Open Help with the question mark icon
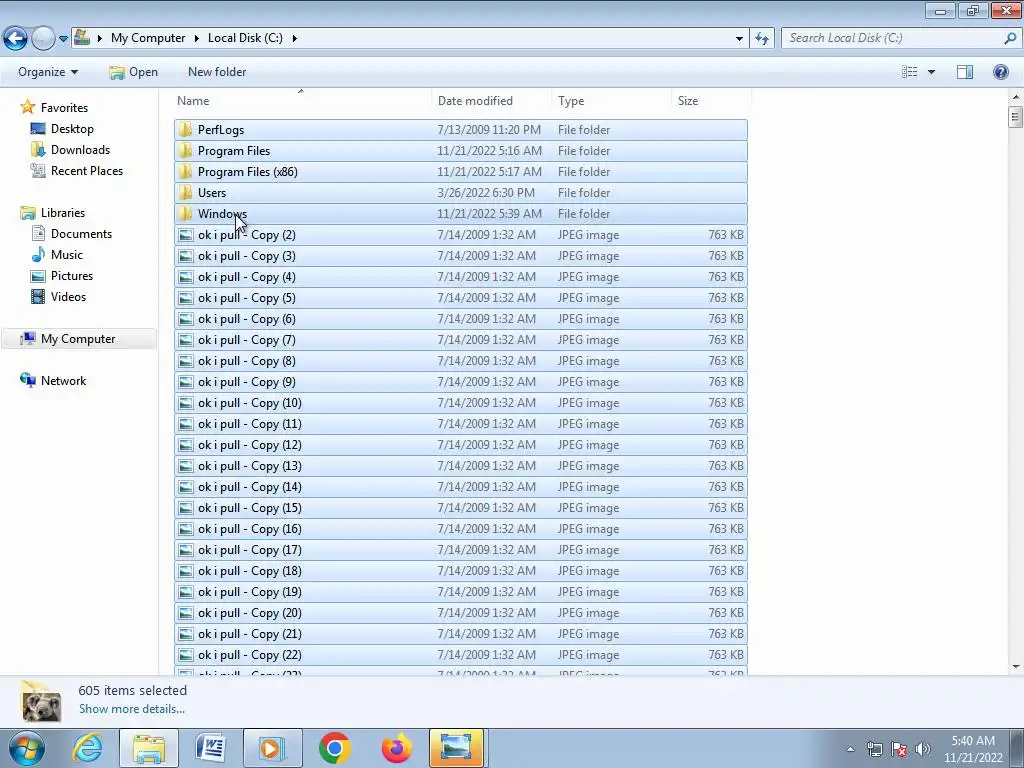Image resolution: width=1024 pixels, height=768 pixels. pyautogui.click(x=1000, y=72)
